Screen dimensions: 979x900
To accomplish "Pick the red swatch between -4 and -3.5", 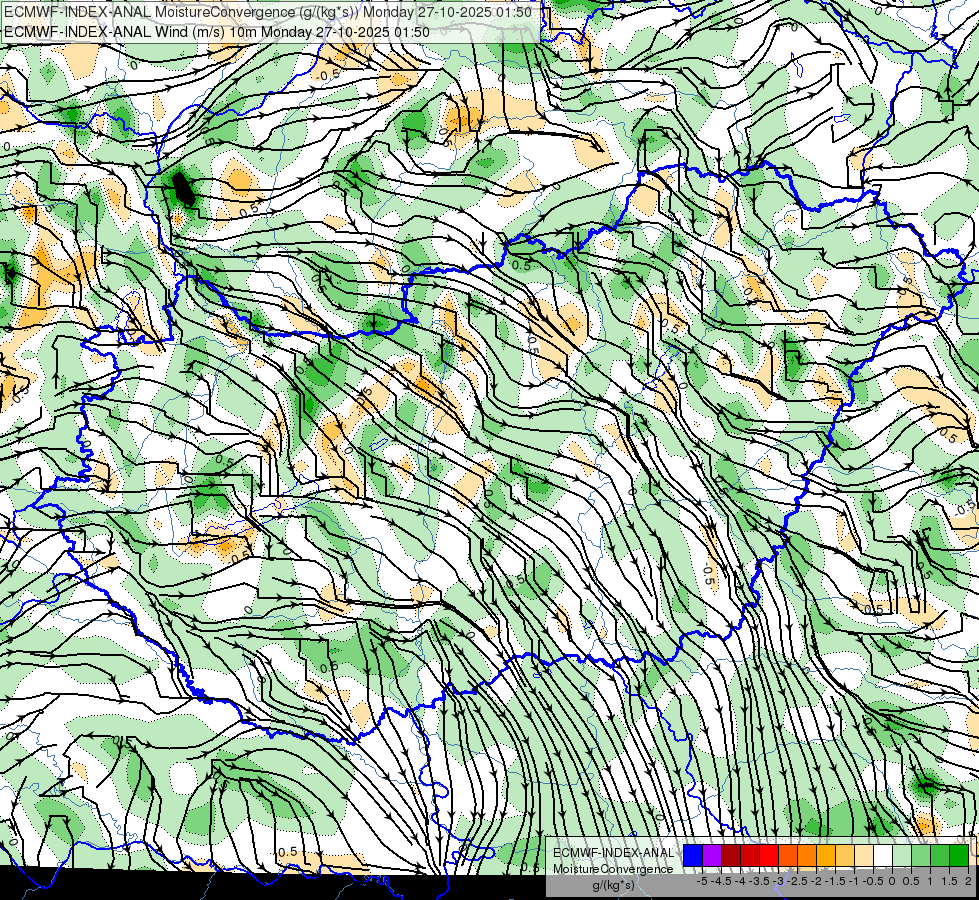I will click(750, 856).
